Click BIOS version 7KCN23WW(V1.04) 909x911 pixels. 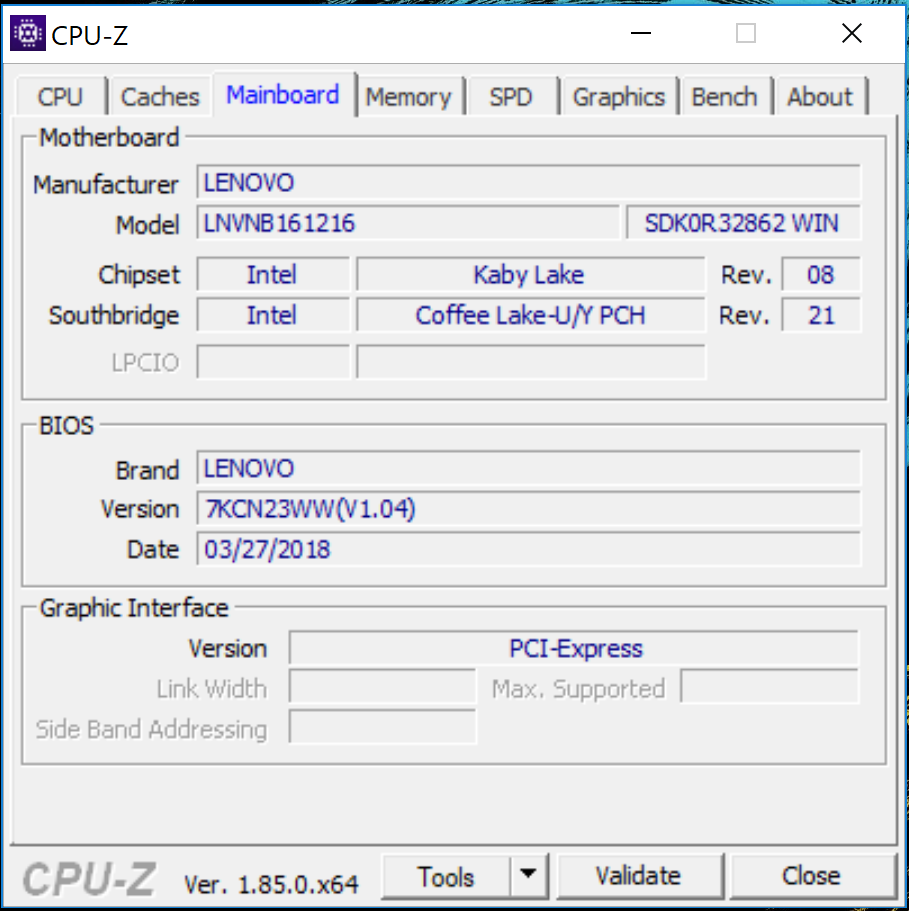(x=529, y=508)
